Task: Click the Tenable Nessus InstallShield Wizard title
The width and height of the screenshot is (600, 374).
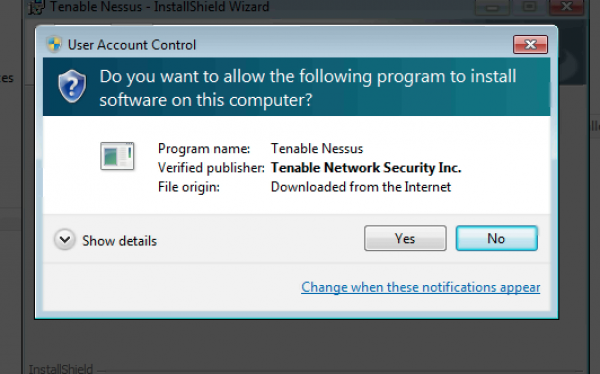Action: (x=160, y=7)
